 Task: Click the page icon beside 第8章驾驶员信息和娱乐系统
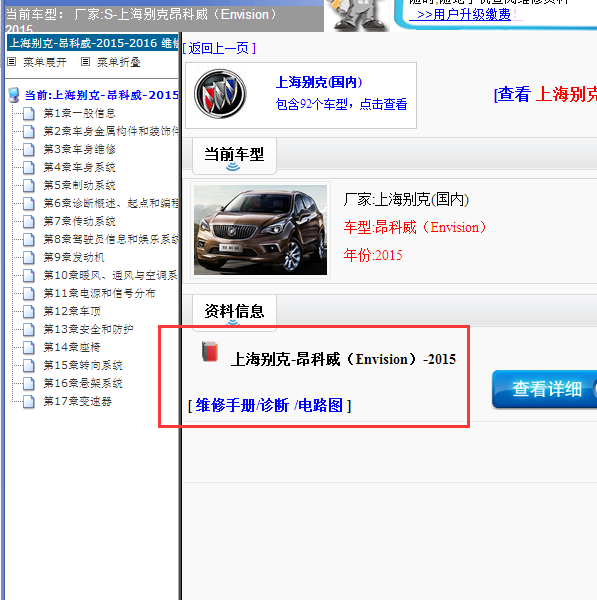(x=29, y=240)
